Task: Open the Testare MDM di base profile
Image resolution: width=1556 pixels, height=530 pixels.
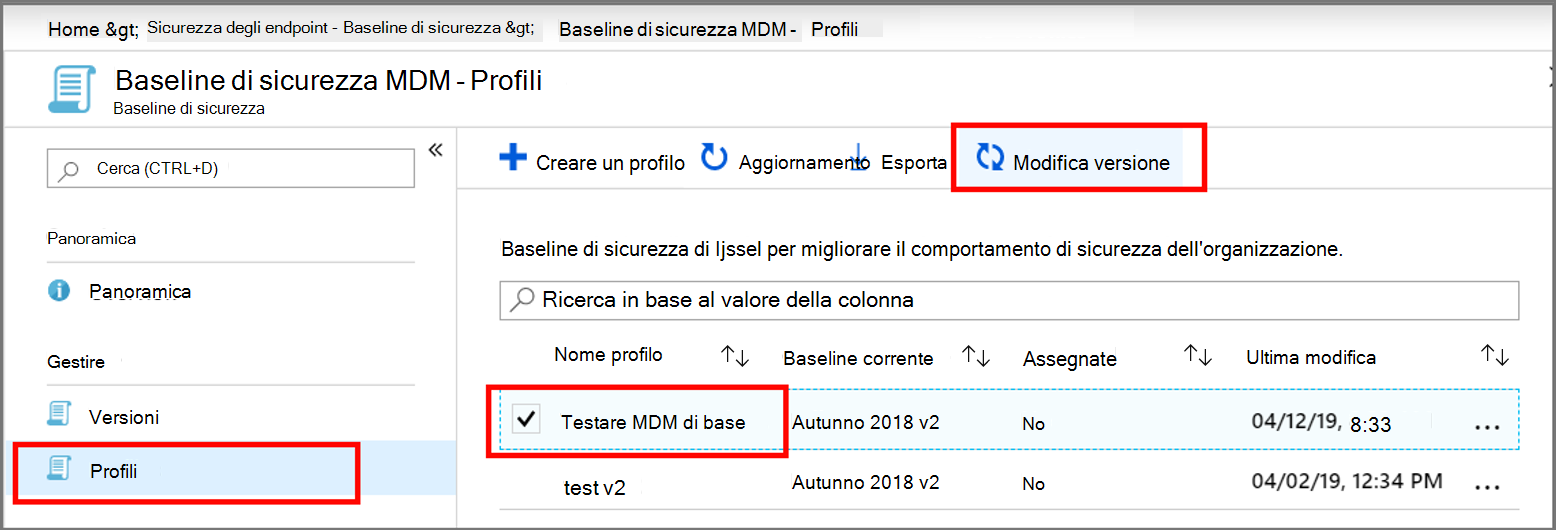Action: [653, 422]
